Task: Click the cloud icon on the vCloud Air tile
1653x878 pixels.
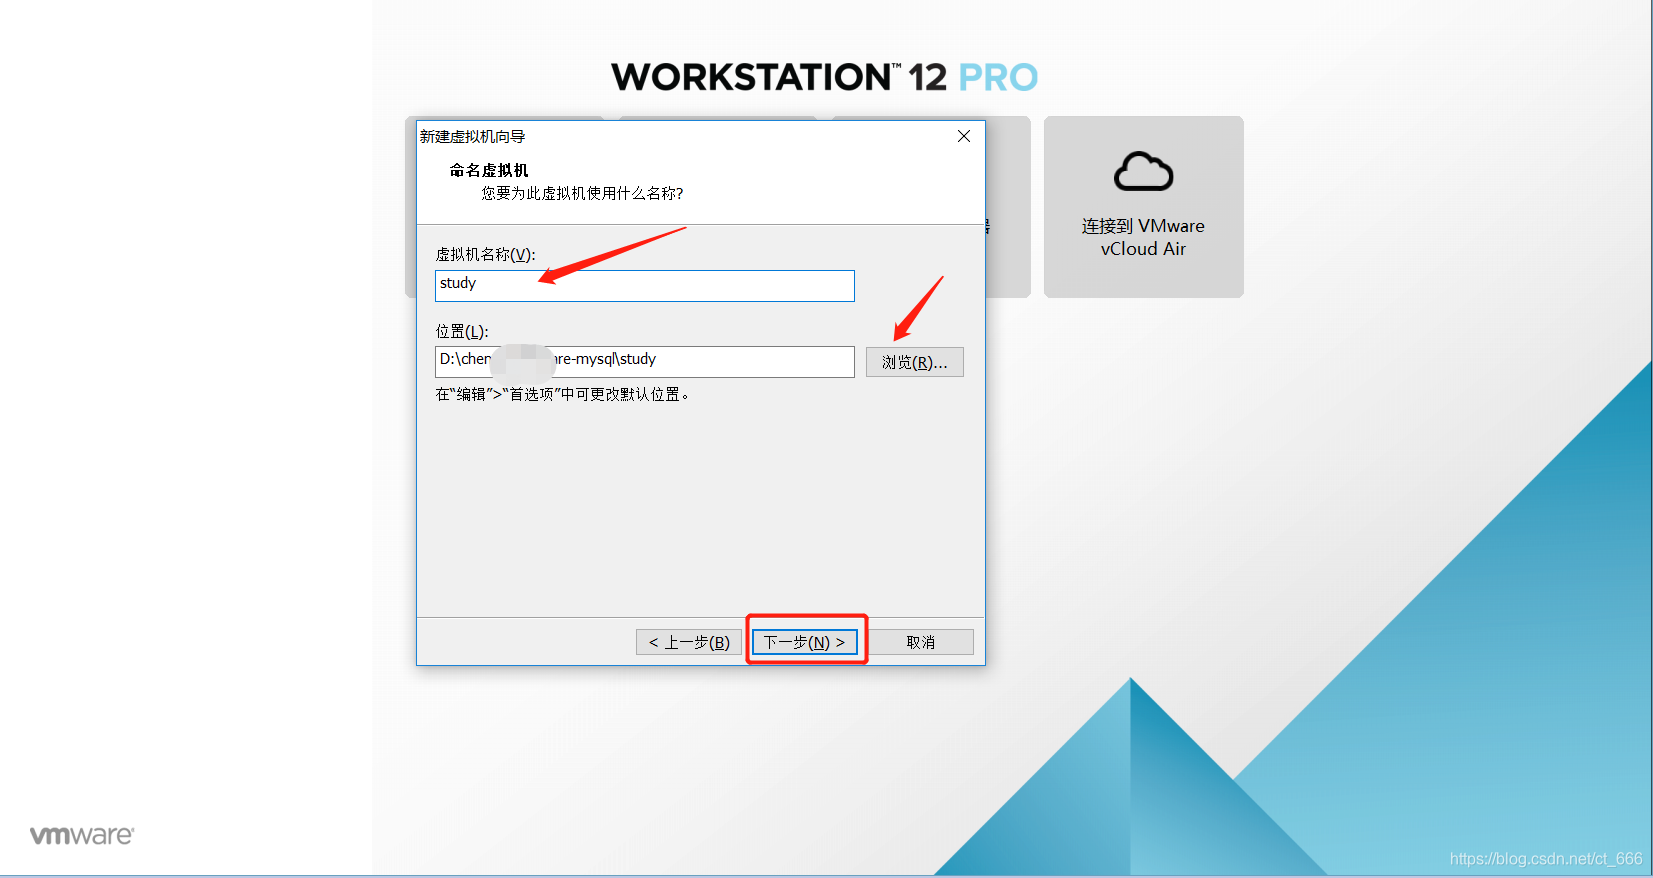Action: click(1143, 172)
